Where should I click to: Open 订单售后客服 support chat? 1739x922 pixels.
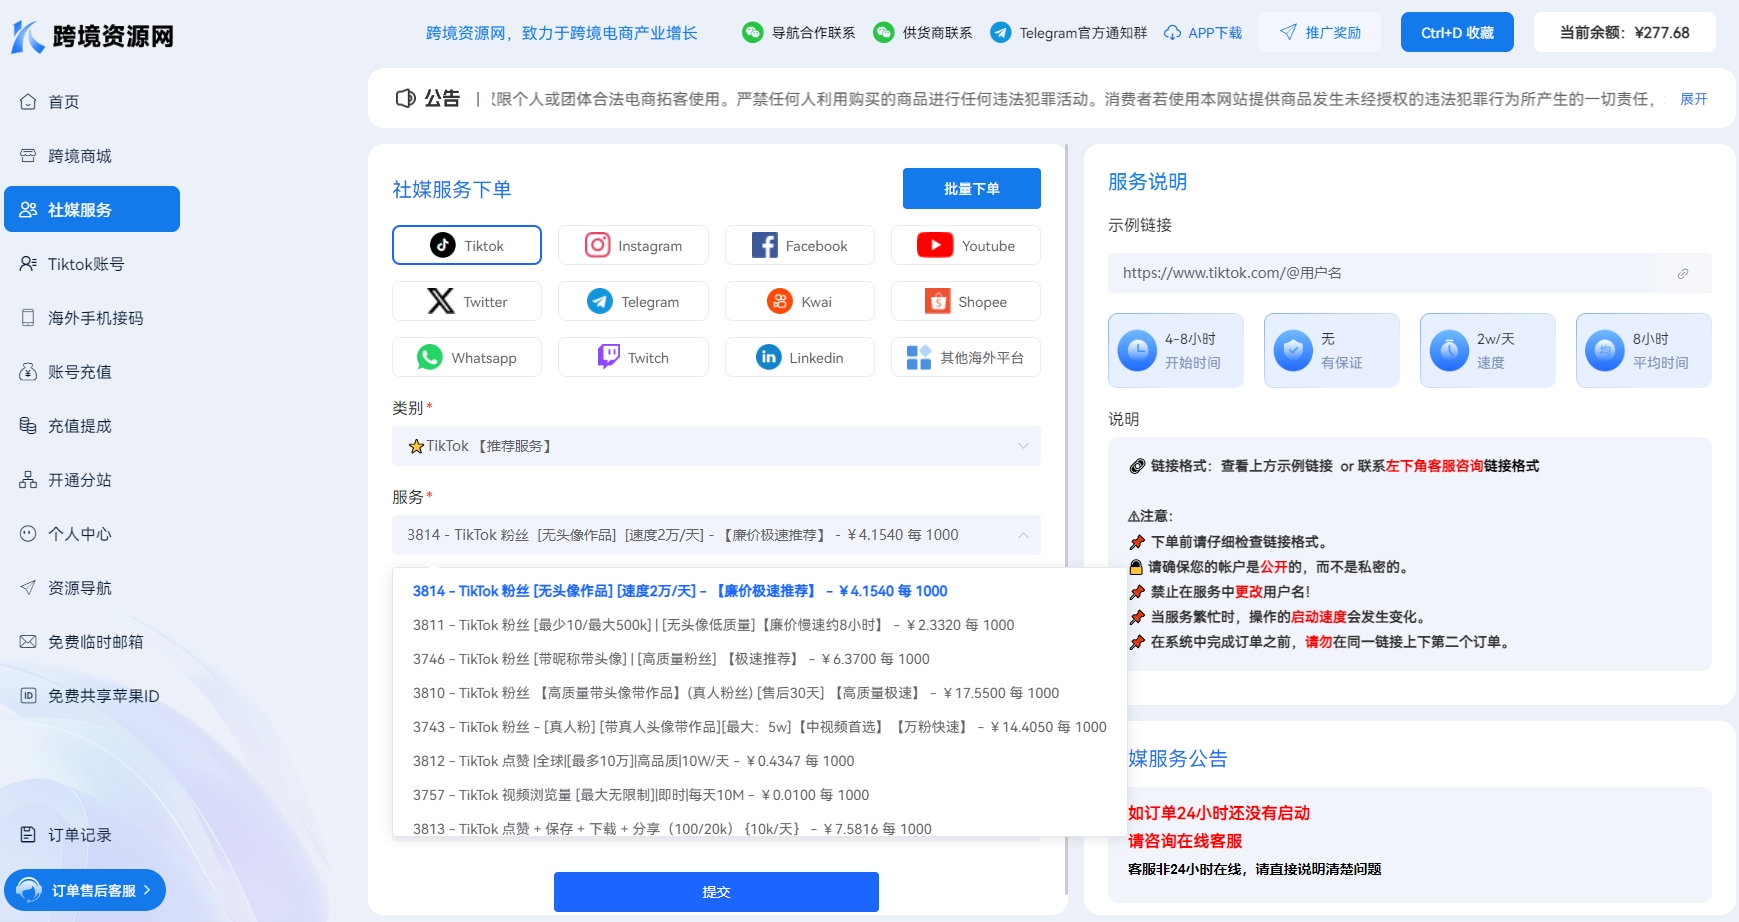pos(85,890)
